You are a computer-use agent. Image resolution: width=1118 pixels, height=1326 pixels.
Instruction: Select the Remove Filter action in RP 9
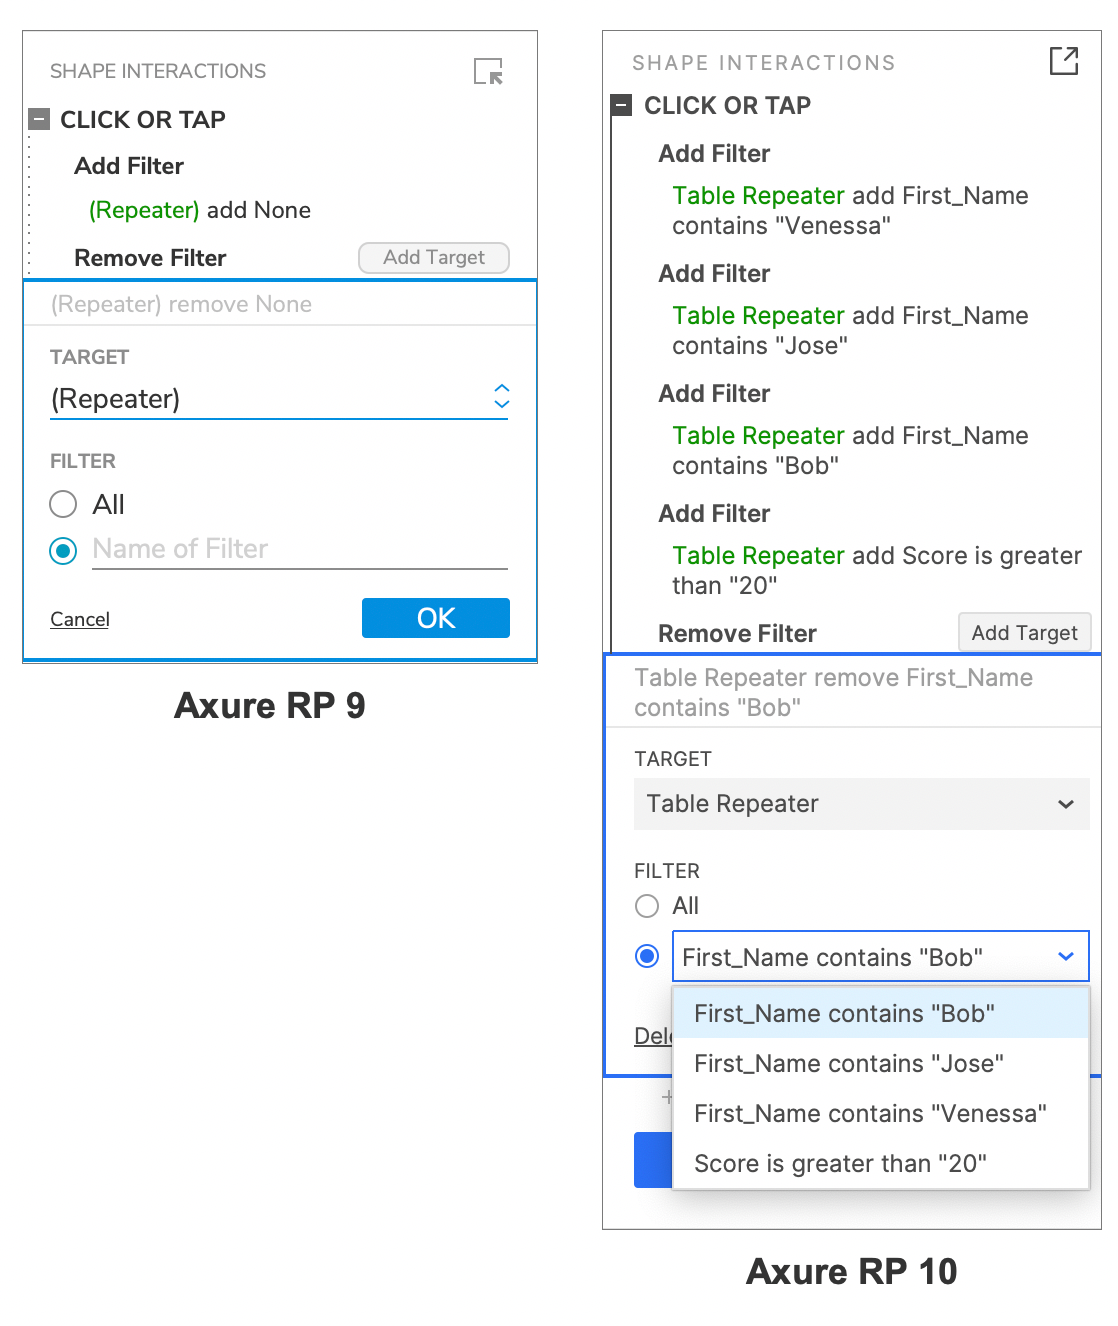pyautogui.click(x=150, y=258)
